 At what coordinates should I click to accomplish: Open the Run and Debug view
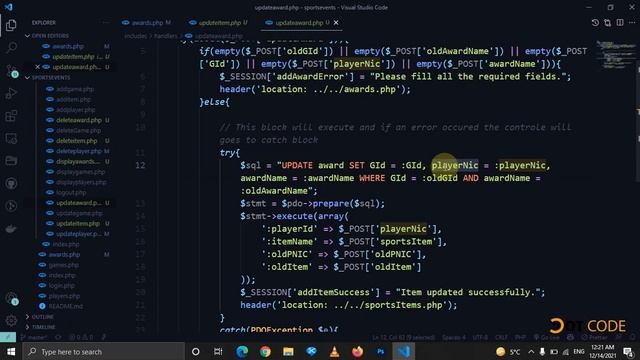pos(11,93)
